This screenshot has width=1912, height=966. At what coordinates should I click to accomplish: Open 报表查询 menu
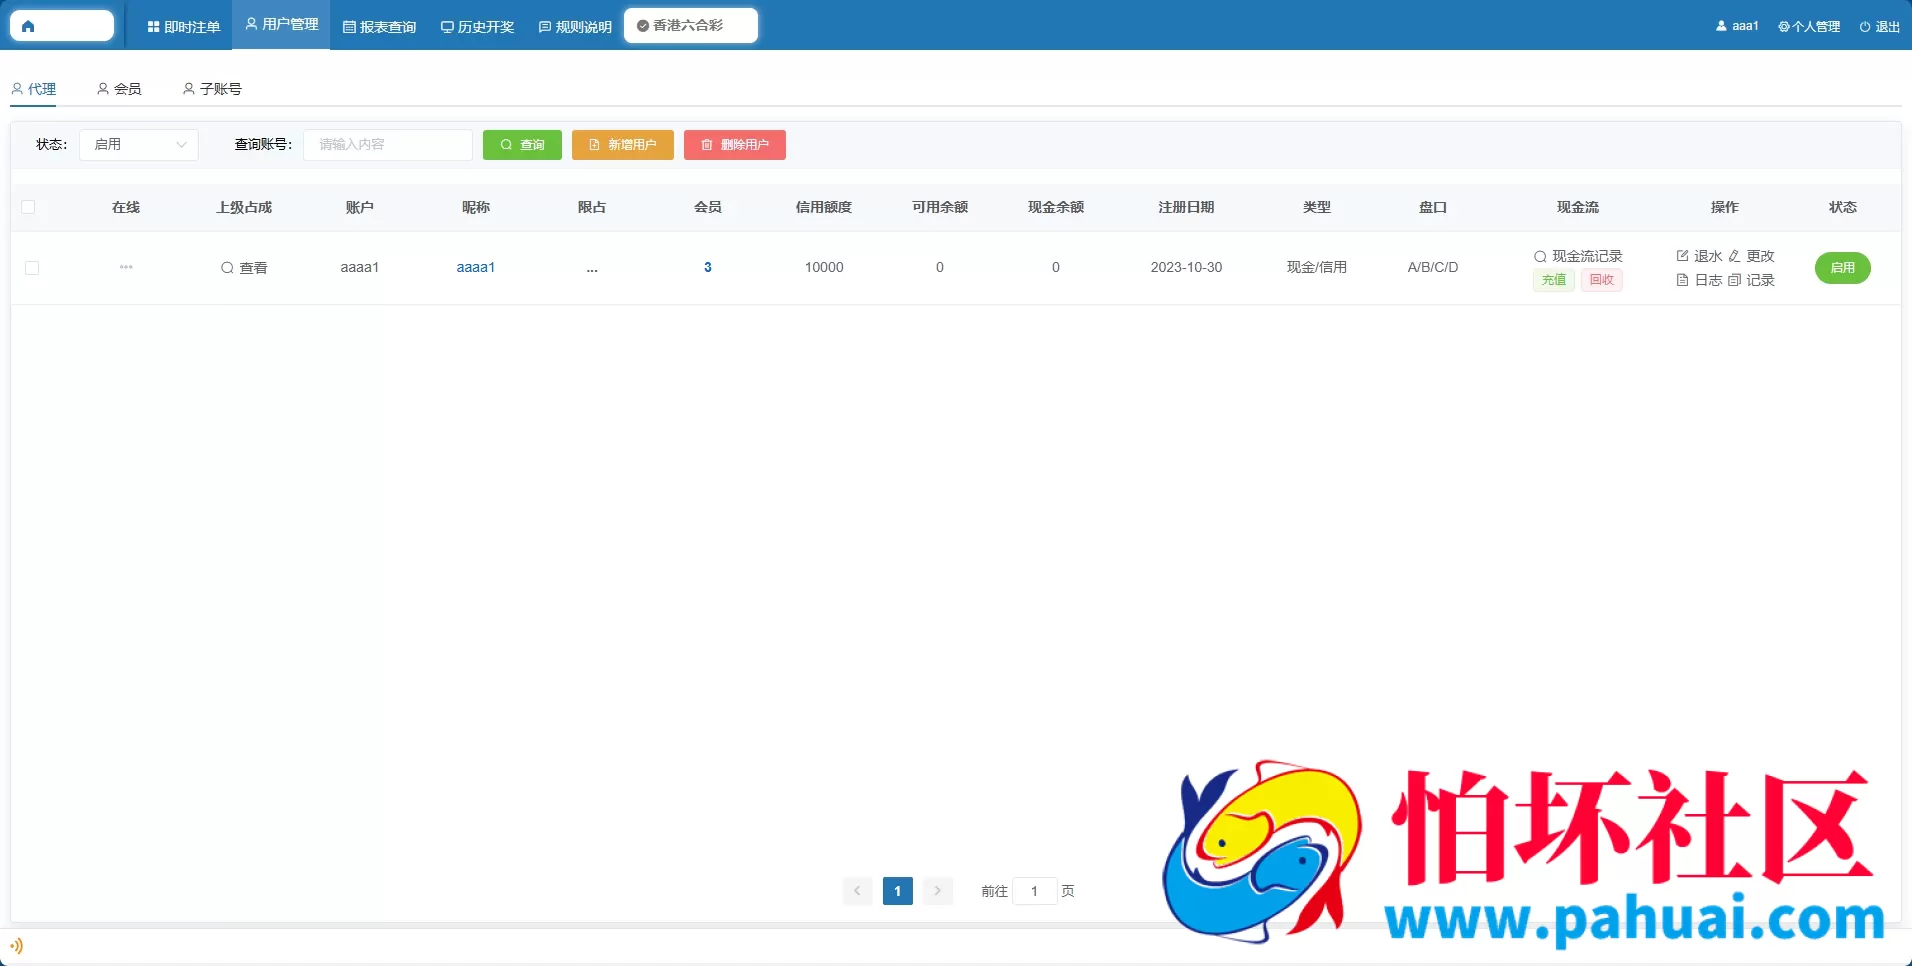coord(380,27)
